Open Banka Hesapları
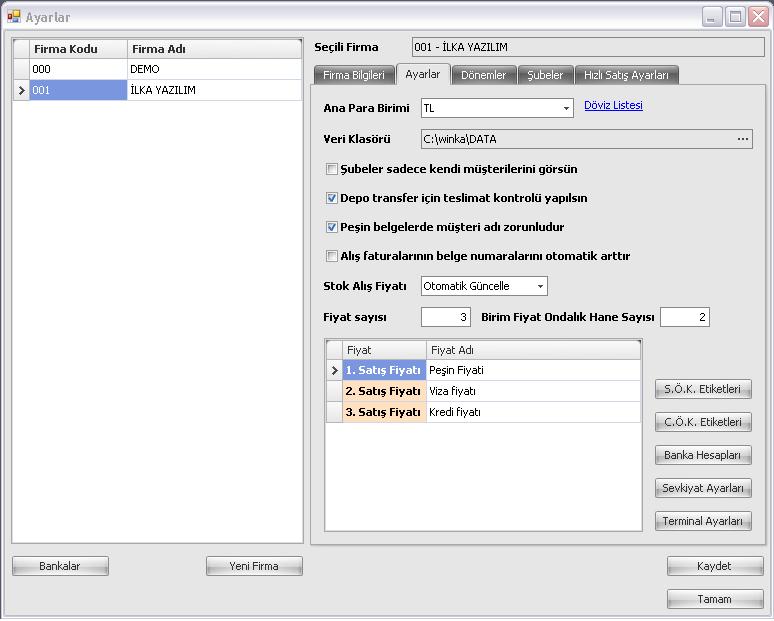Screen dimensions: 774x621 point(703,455)
